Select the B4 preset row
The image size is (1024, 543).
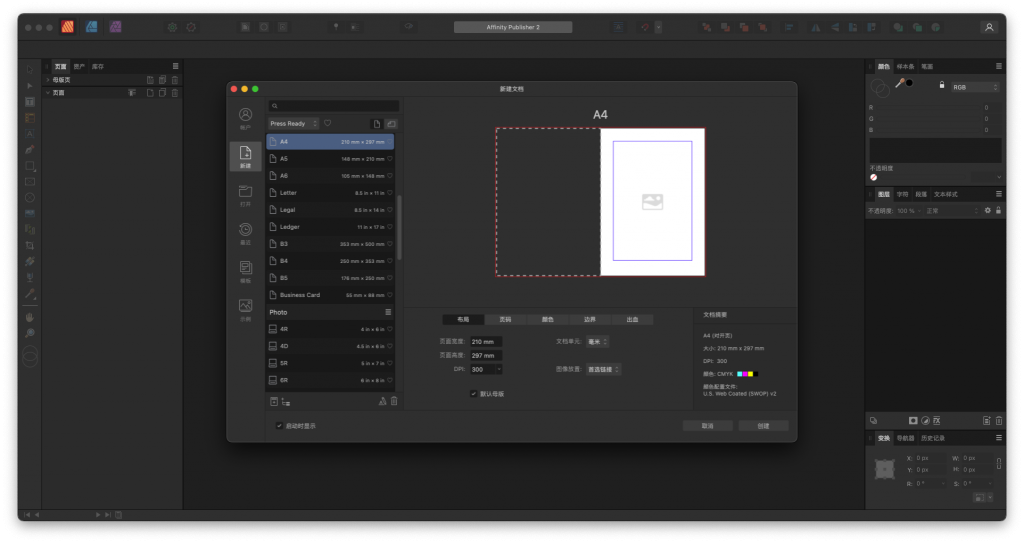(x=330, y=261)
